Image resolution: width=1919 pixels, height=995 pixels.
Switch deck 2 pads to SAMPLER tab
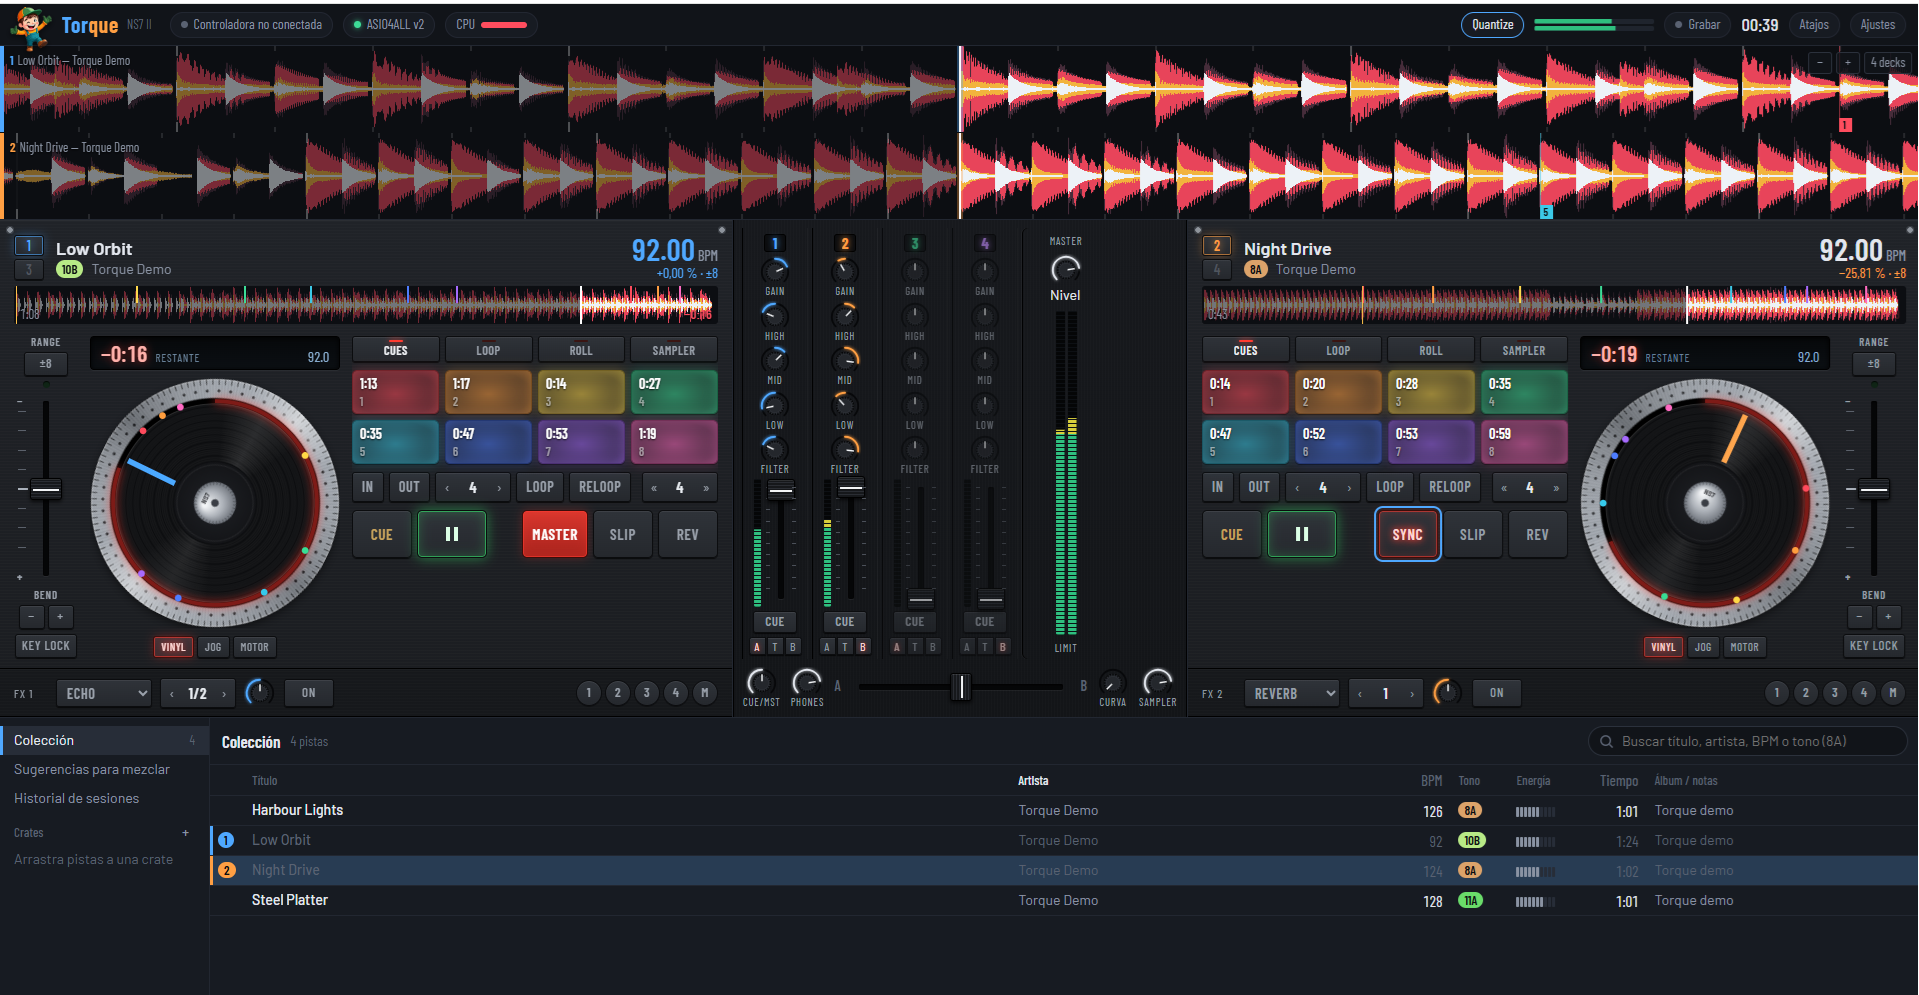tap(1524, 350)
